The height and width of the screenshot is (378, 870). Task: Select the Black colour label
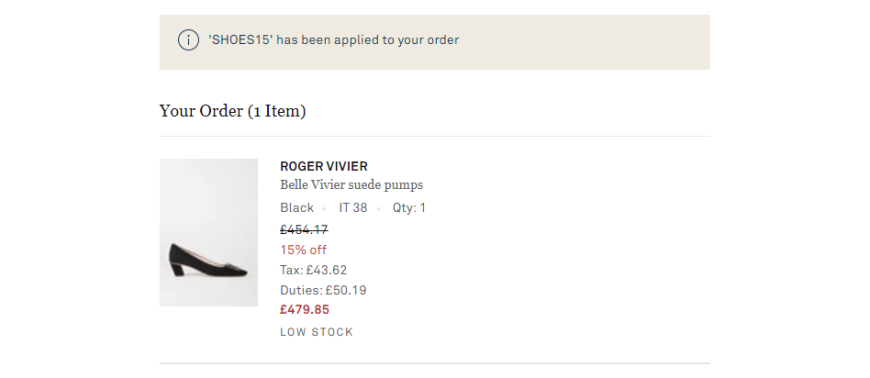coord(297,208)
